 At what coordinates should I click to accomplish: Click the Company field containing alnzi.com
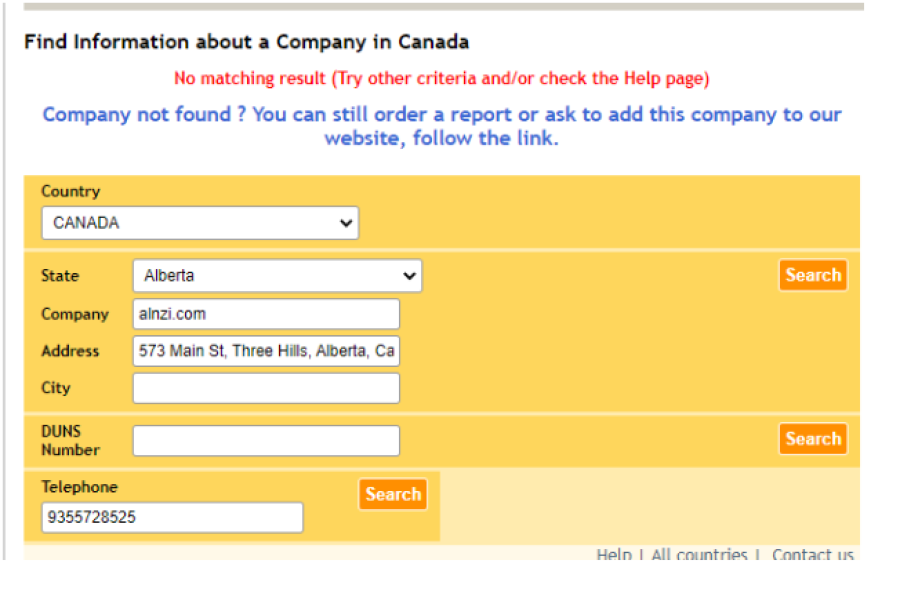[x=266, y=314]
